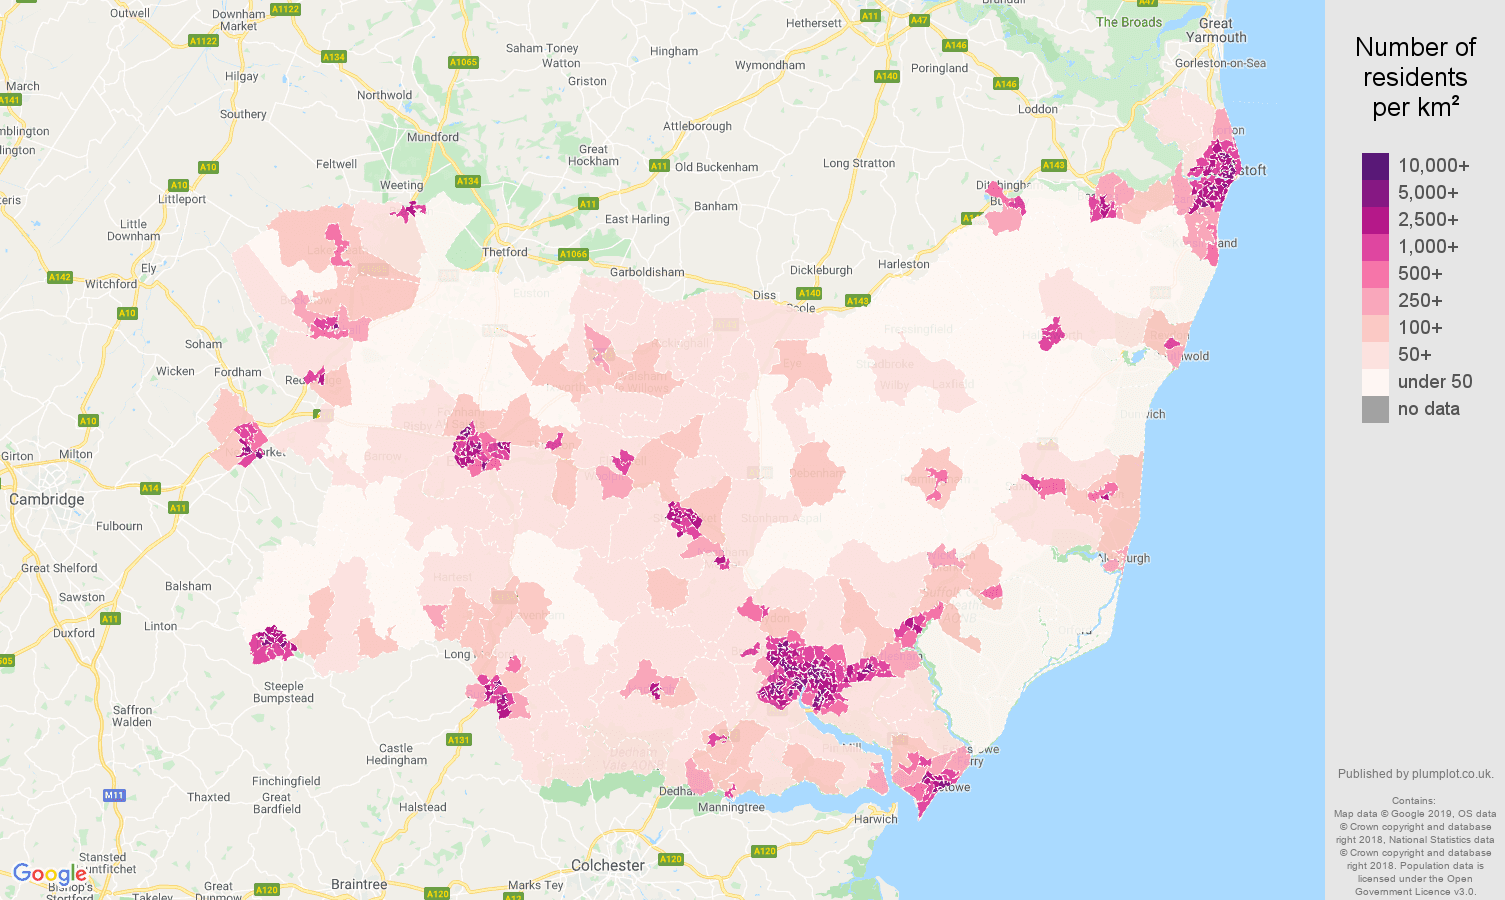Select the 1,000+ legend color swatch
The width and height of the screenshot is (1505, 900).
[1375, 247]
